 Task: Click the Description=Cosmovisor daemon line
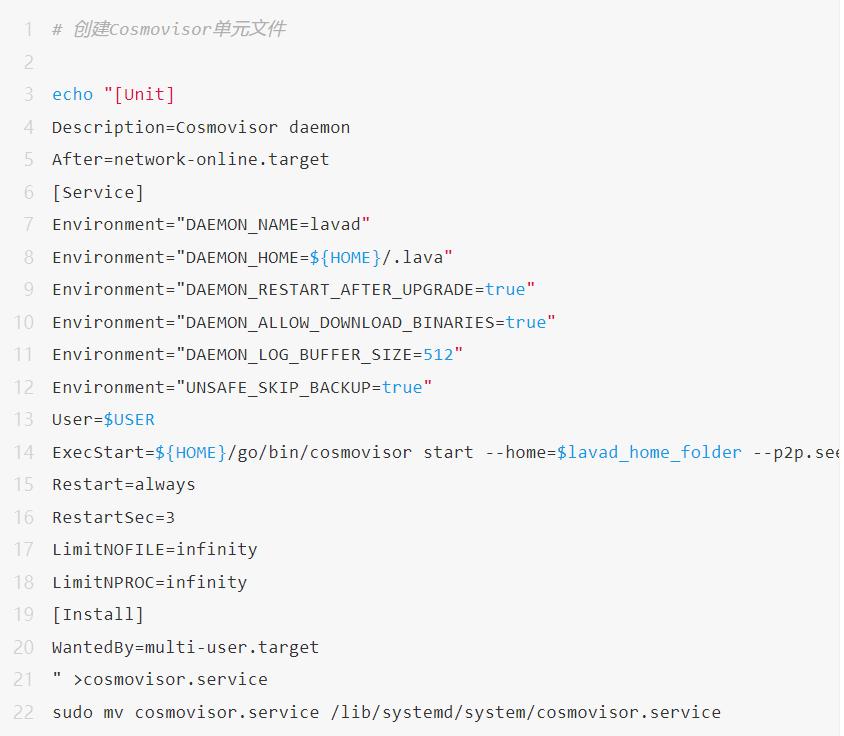(201, 127)
